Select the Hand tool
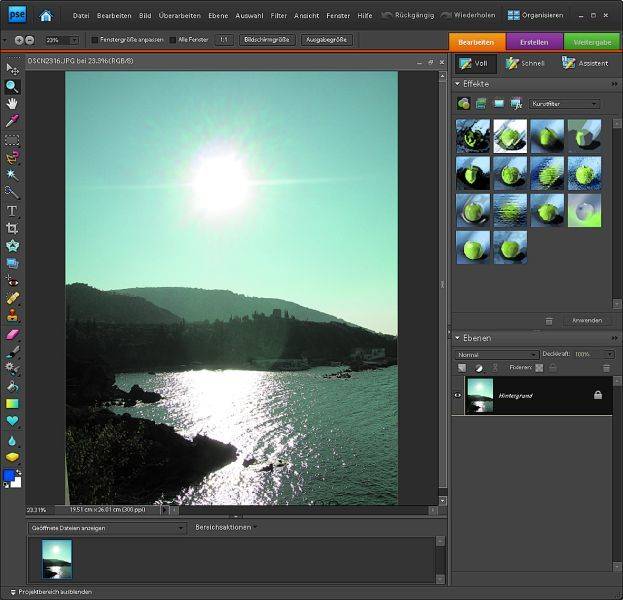 [x=12, y=103]
